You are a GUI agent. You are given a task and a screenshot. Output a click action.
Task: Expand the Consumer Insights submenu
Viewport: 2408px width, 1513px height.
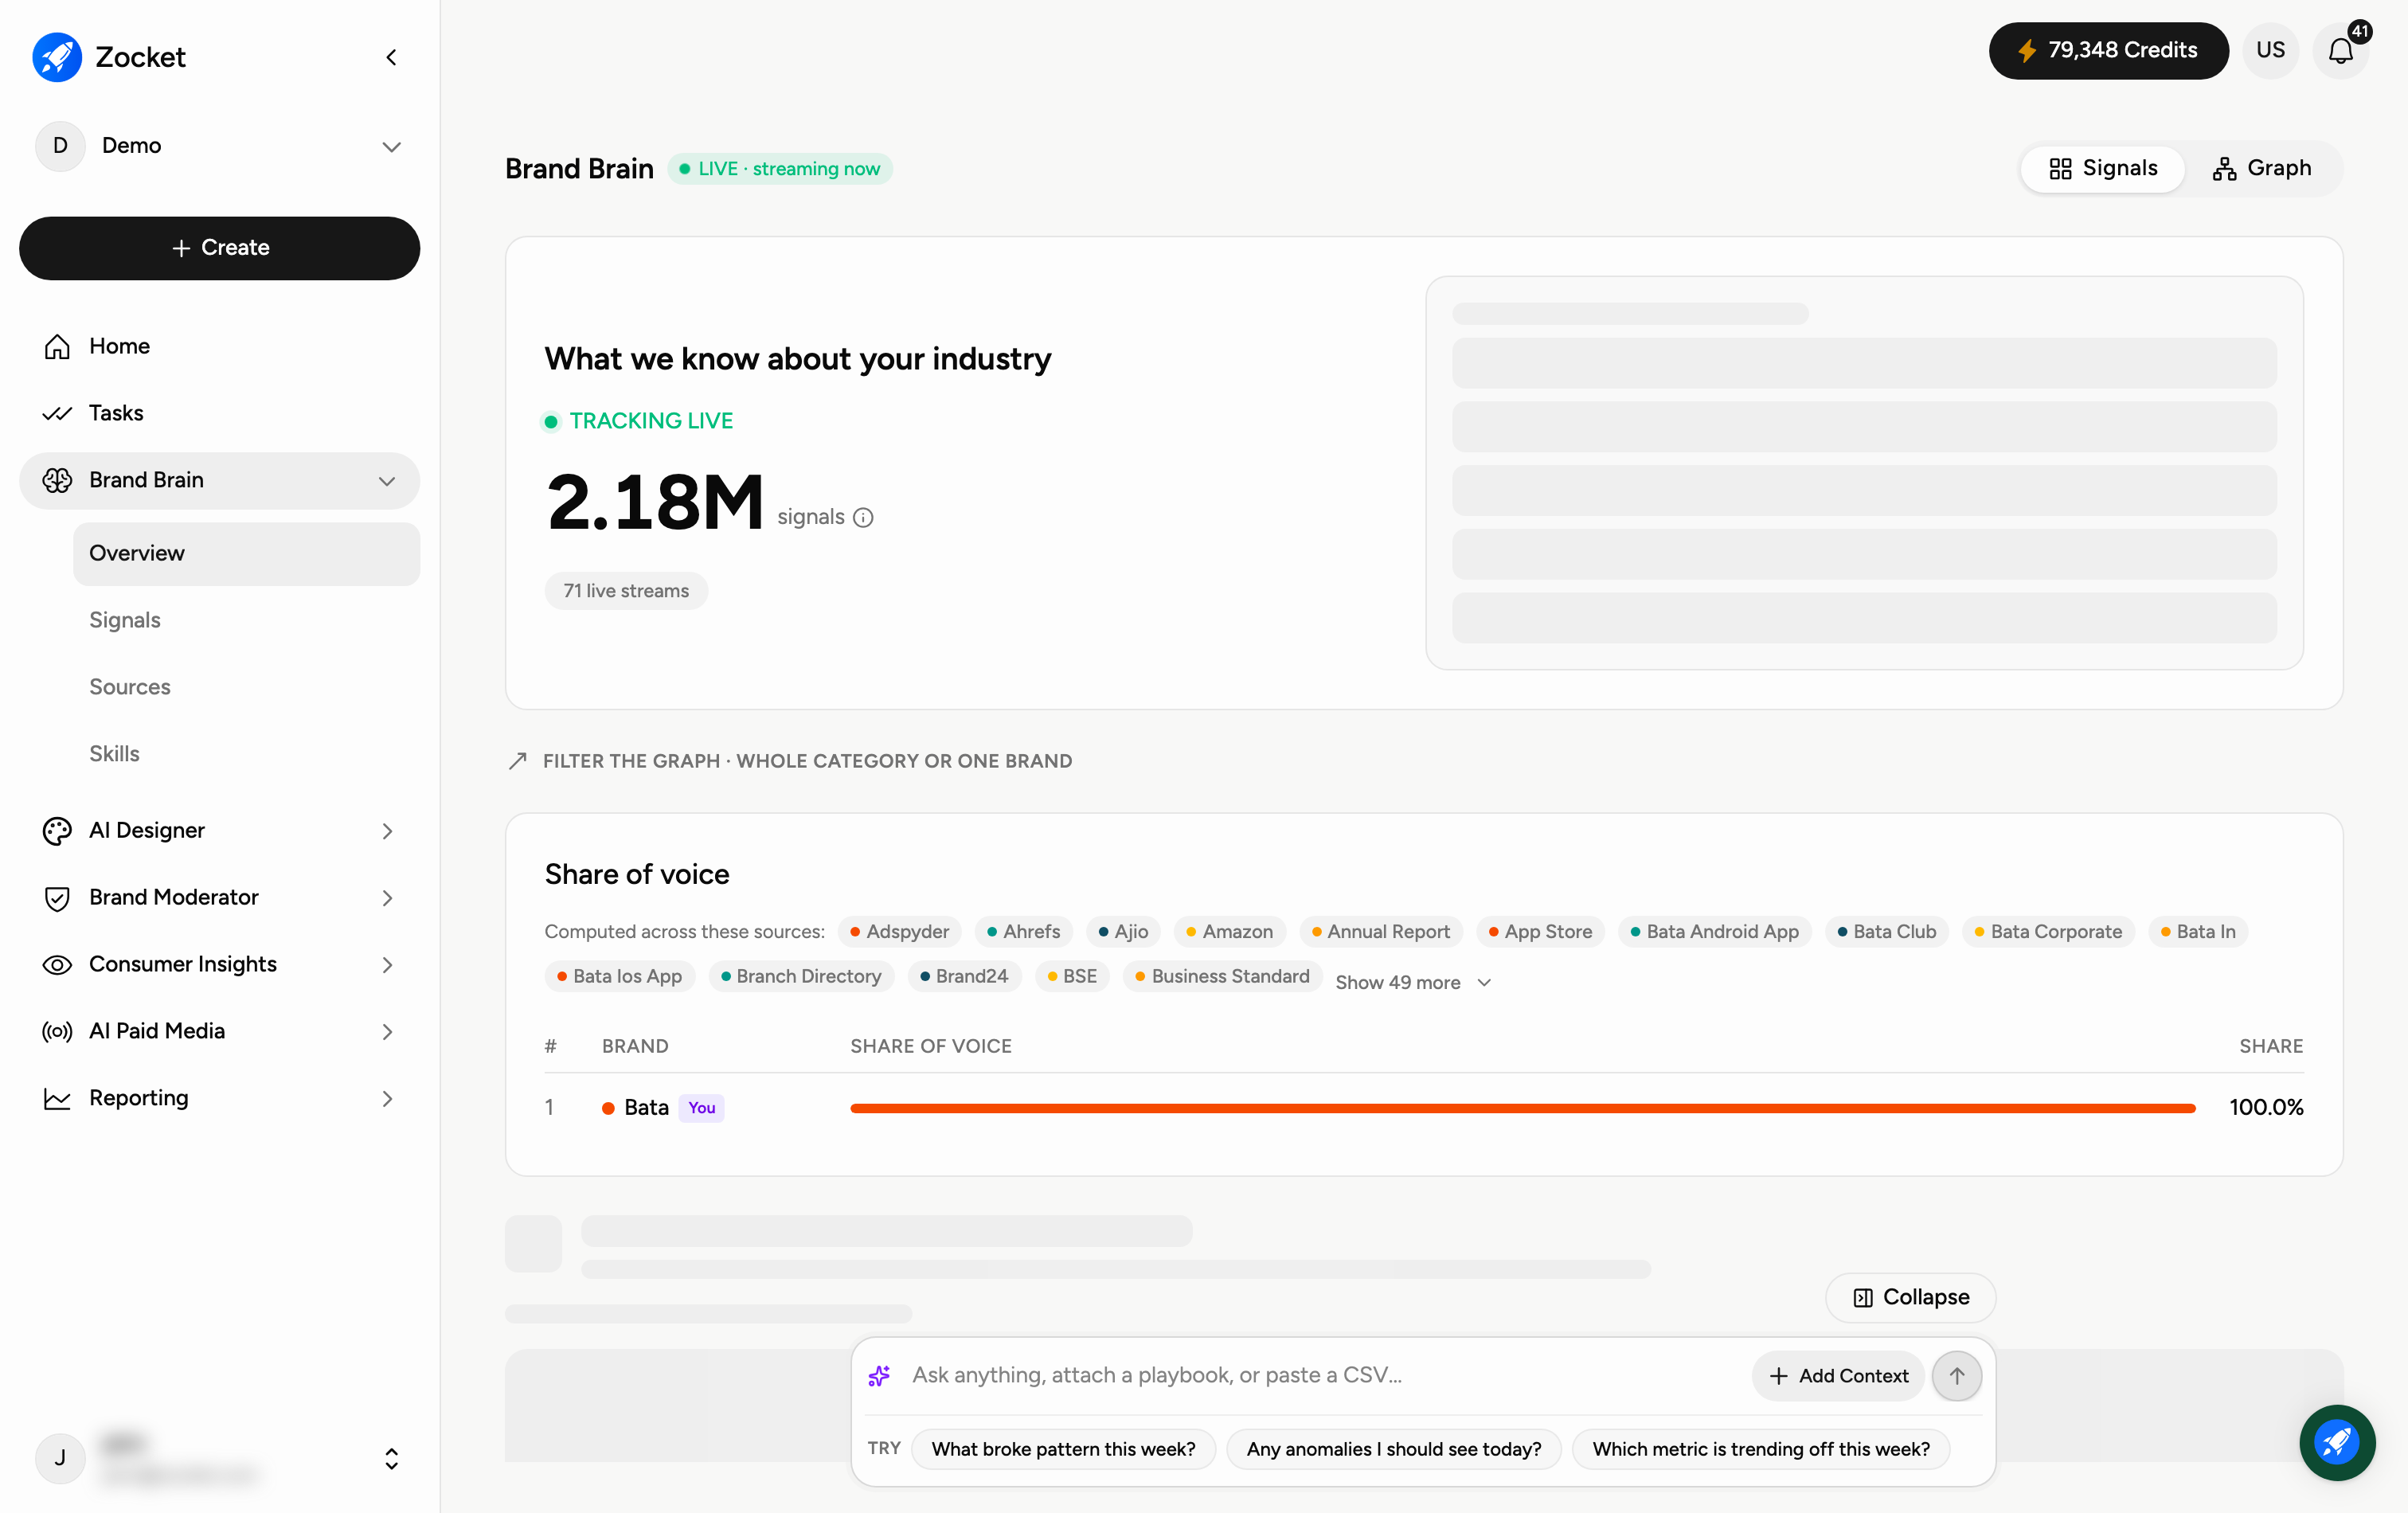(387, 965)
